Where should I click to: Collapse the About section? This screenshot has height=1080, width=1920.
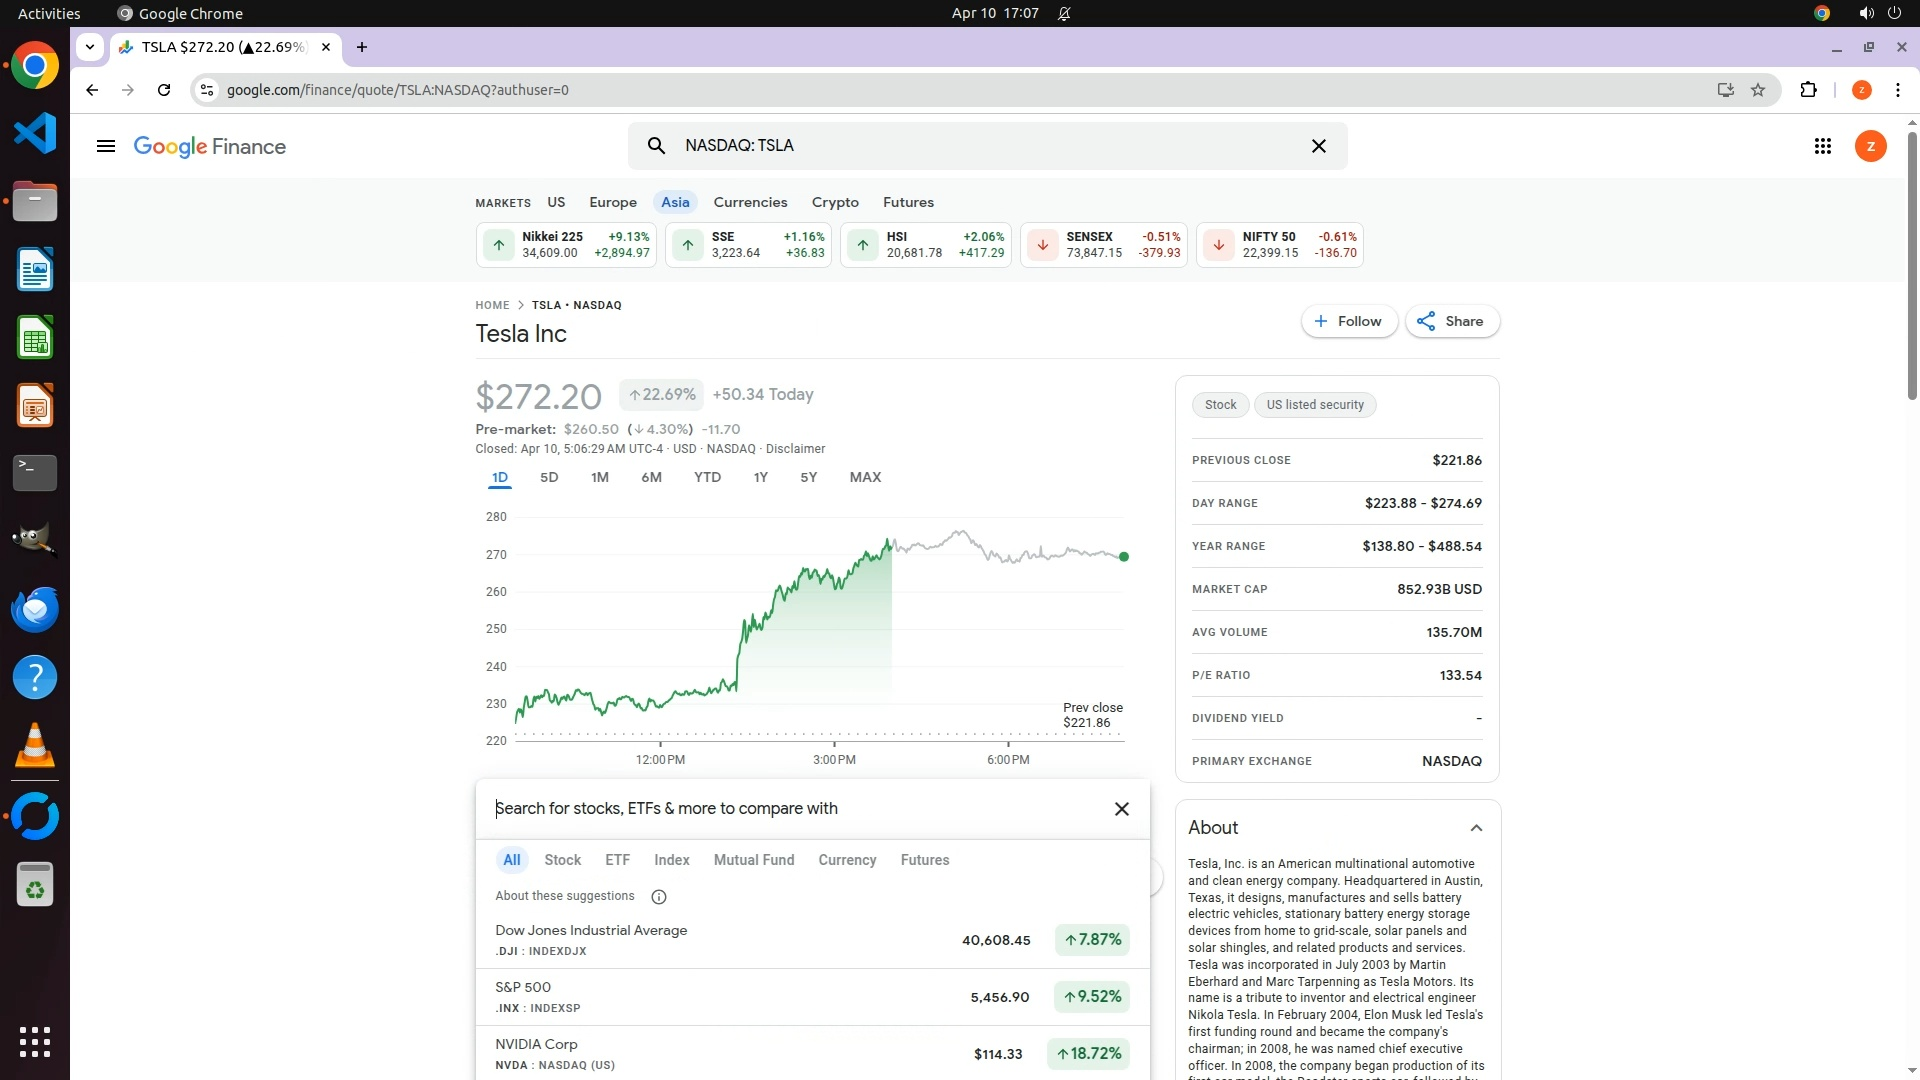coord(1475,828)
